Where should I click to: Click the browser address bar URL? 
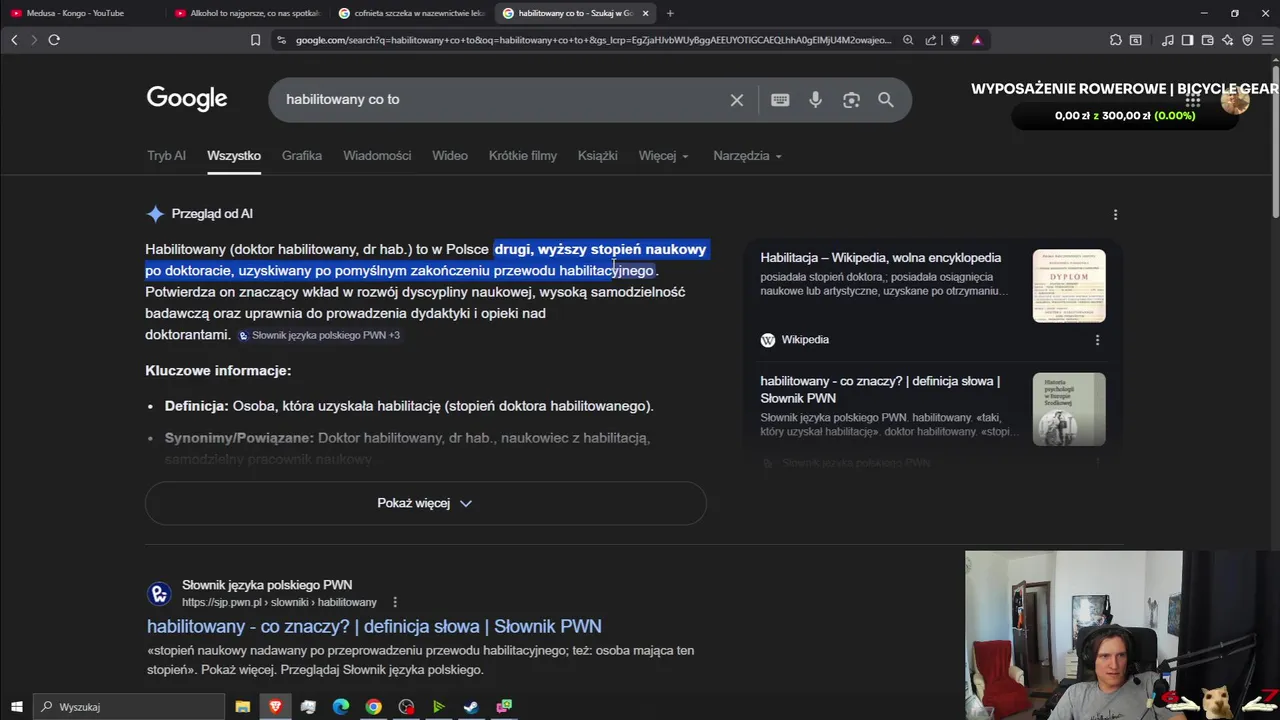(592, 40)
